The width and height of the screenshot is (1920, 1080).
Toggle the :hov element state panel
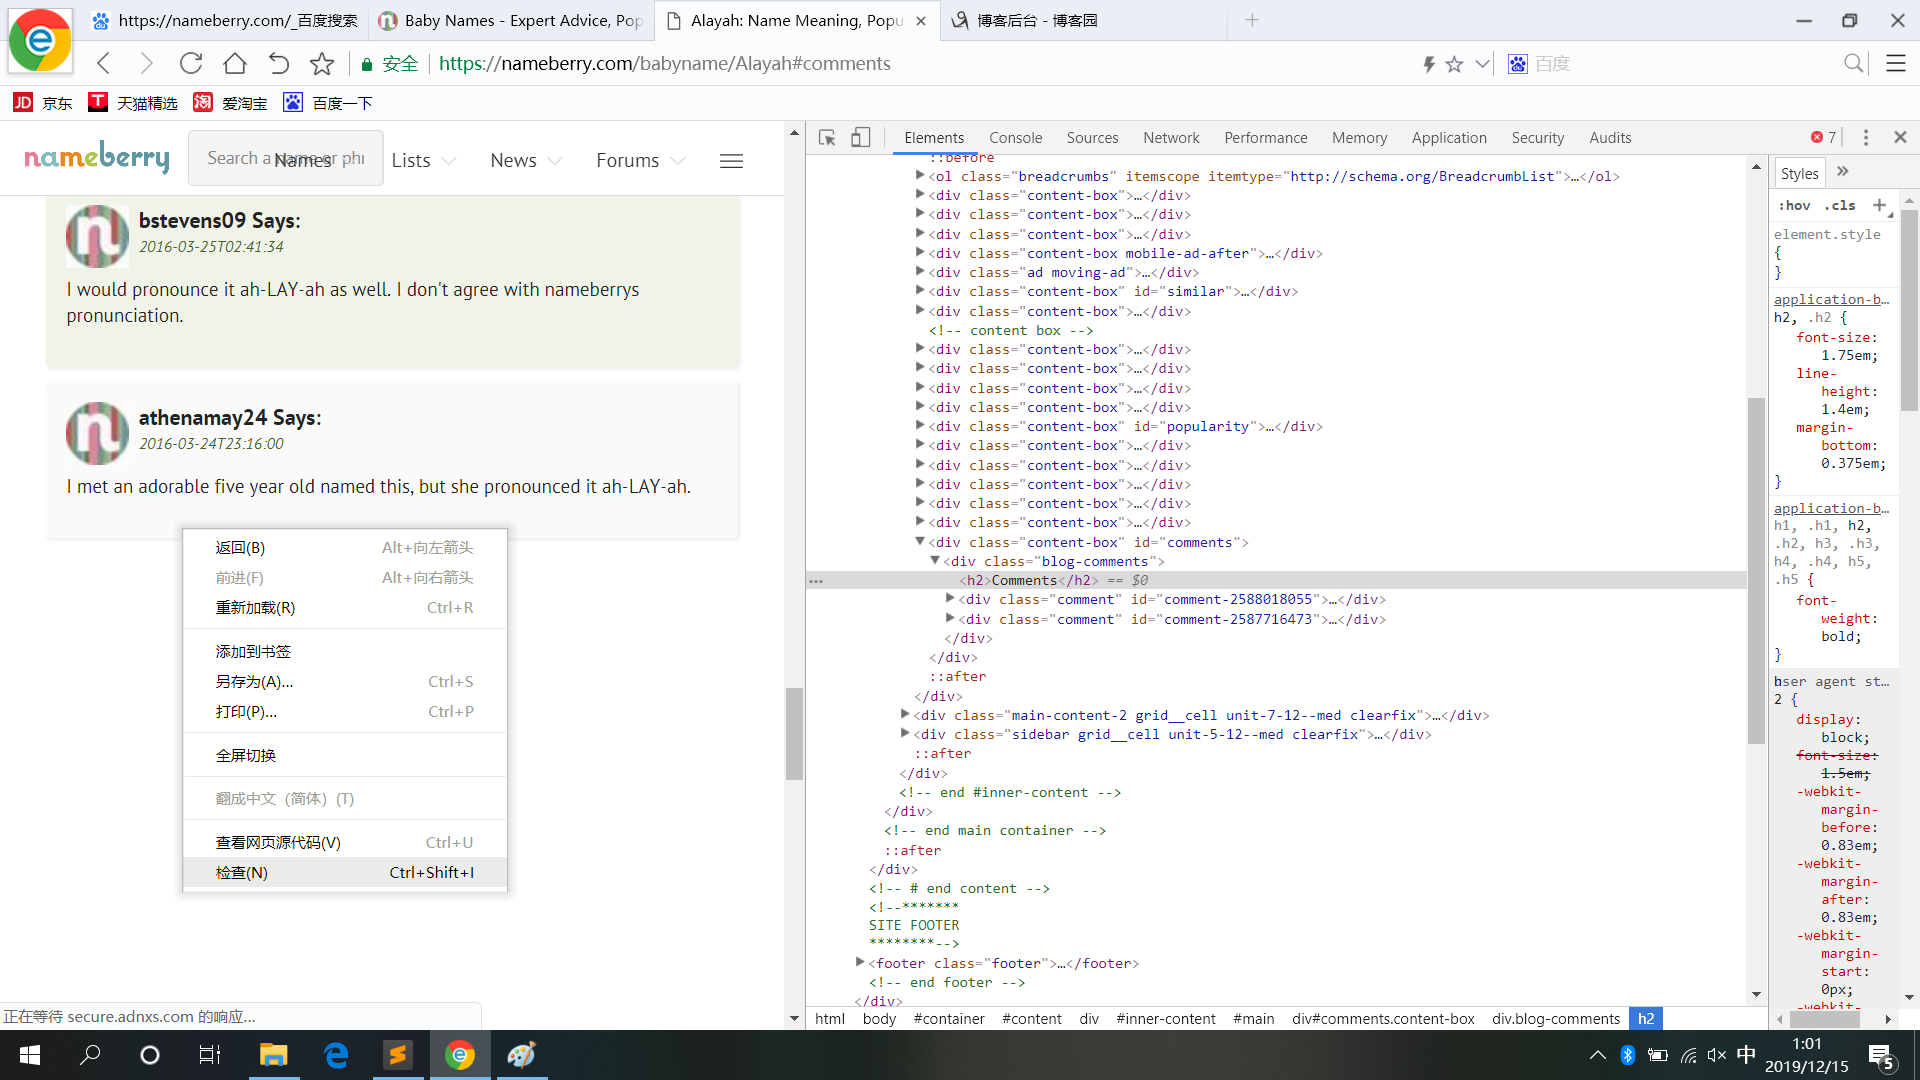click(1794, 205)
